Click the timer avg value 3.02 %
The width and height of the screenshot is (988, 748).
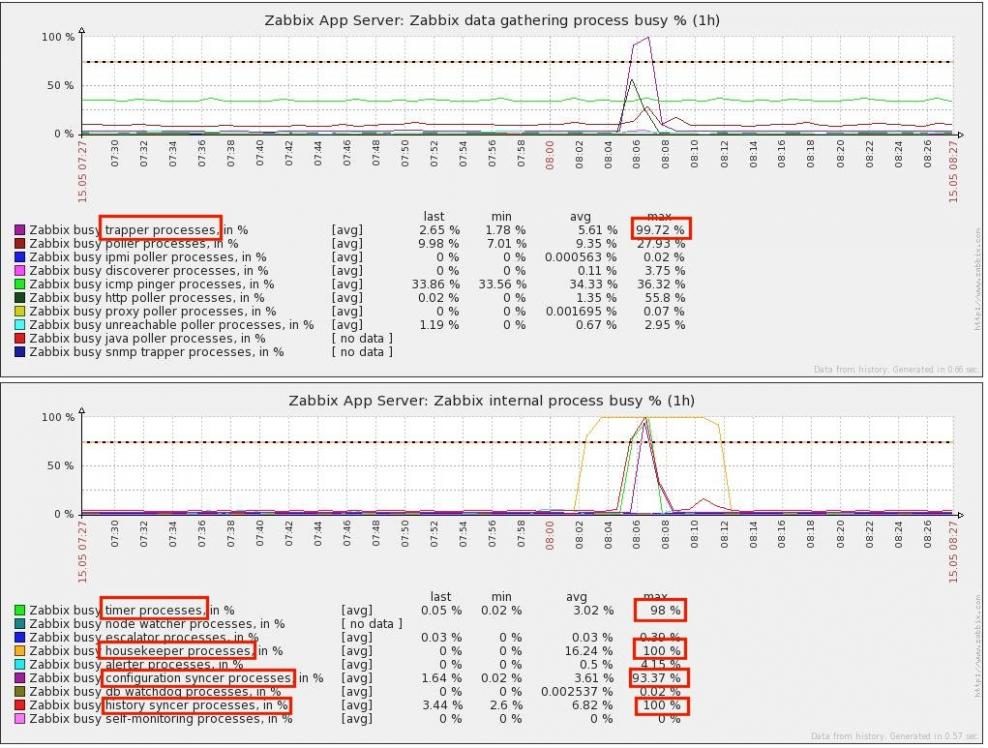(x=592, y=611)
